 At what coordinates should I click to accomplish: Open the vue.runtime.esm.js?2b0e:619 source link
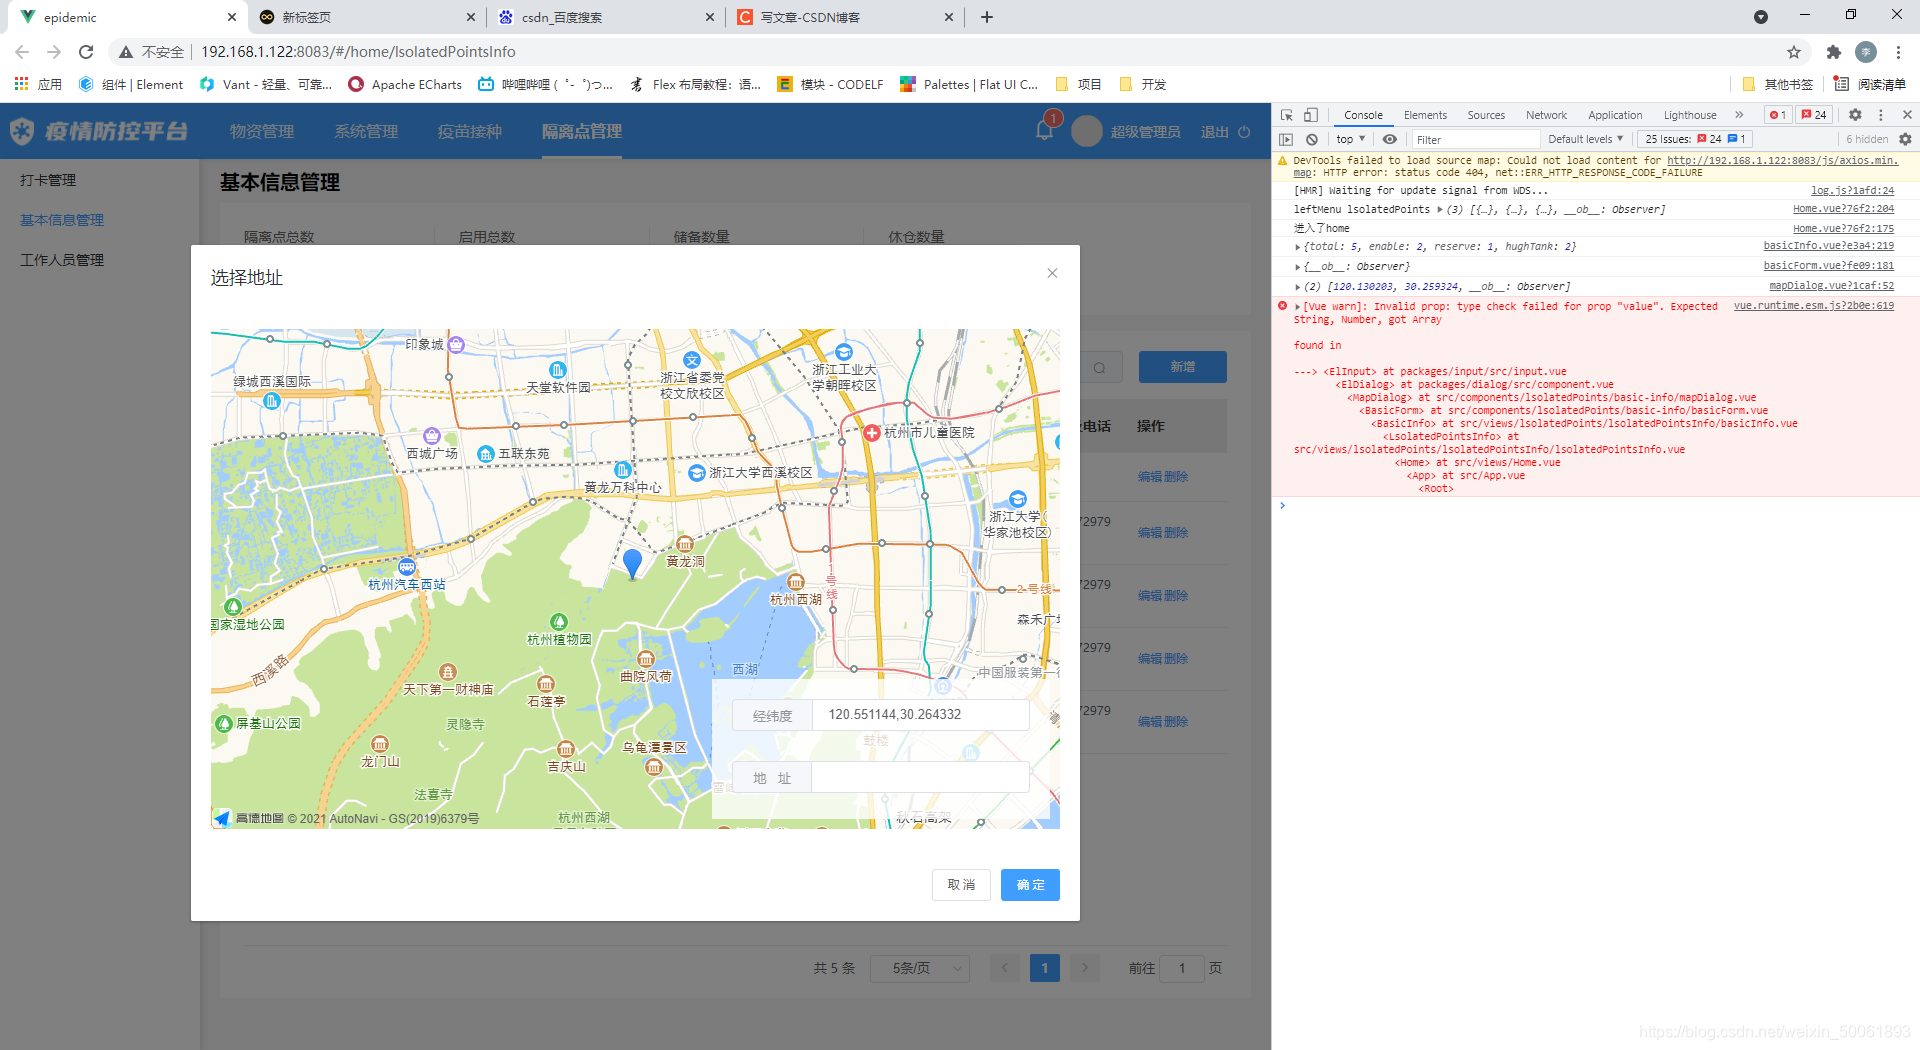point(1813,306)
